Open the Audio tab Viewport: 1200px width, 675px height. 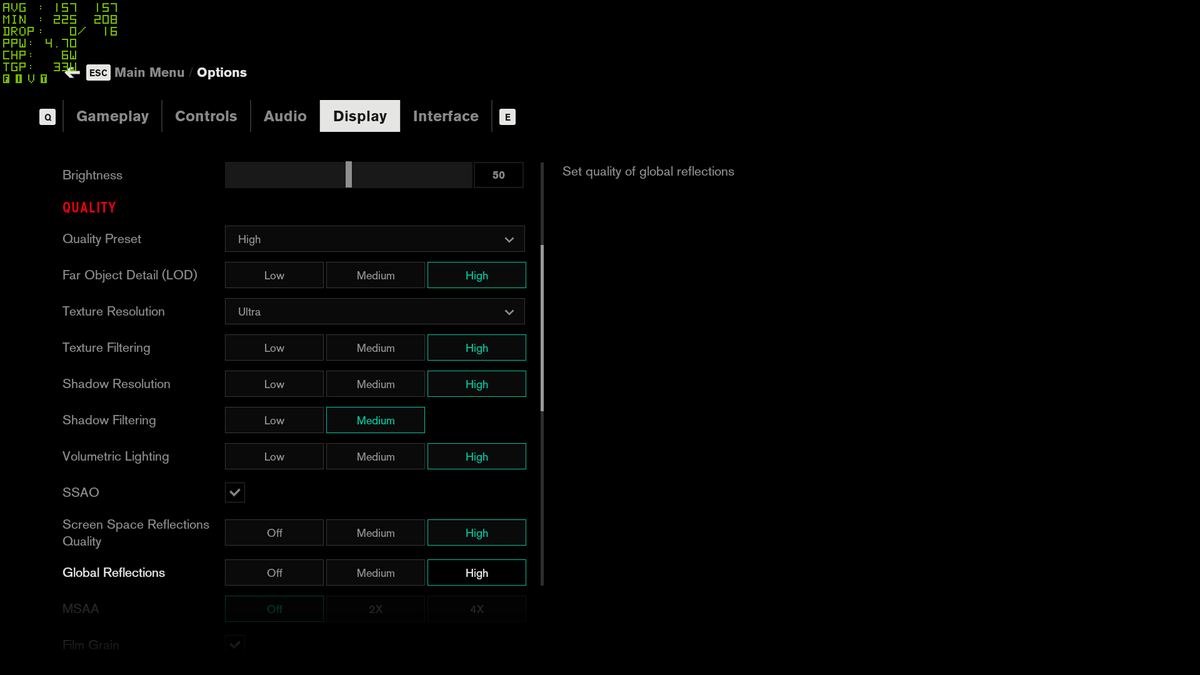[x=285, y=116]
